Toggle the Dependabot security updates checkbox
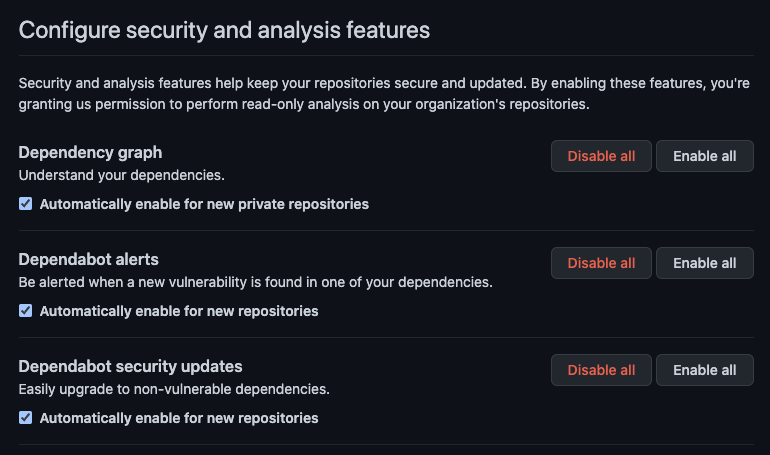 pos(26,418)
